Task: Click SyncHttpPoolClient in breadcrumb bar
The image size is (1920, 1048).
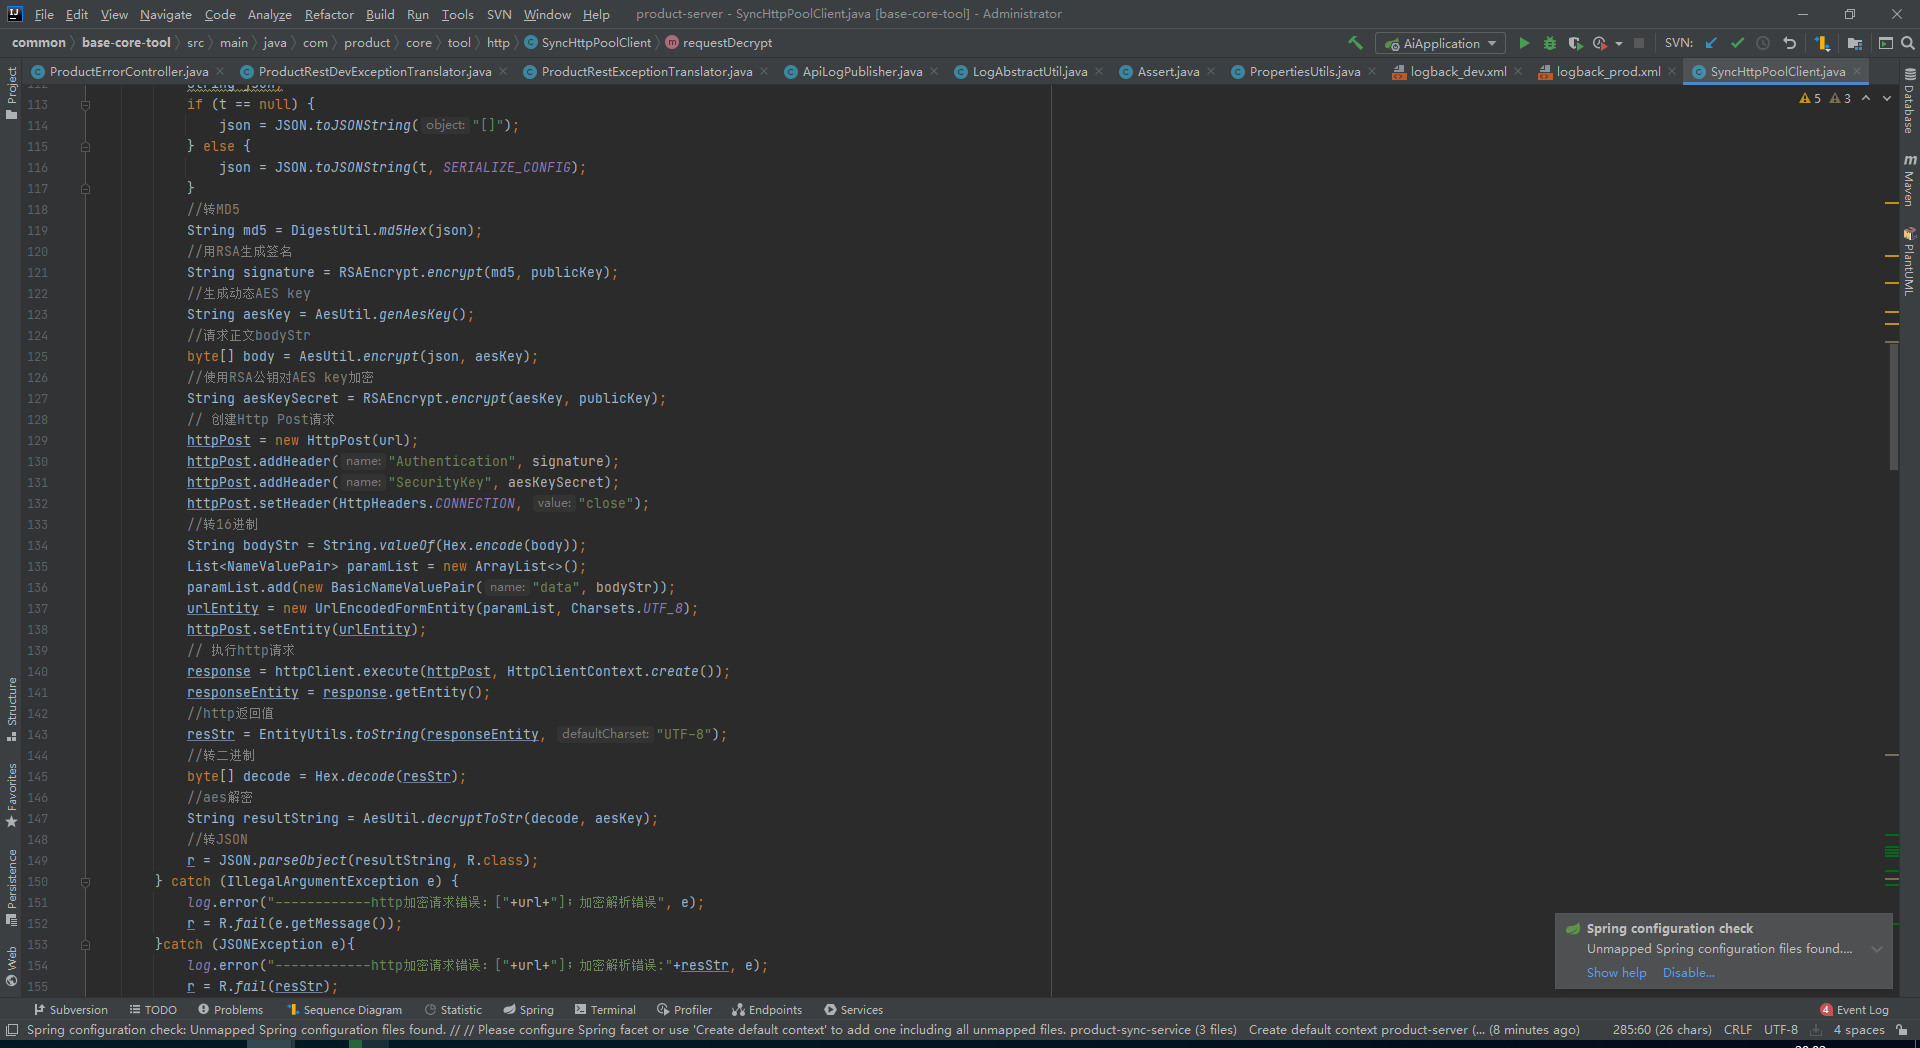Action: [x=587, y=43]
